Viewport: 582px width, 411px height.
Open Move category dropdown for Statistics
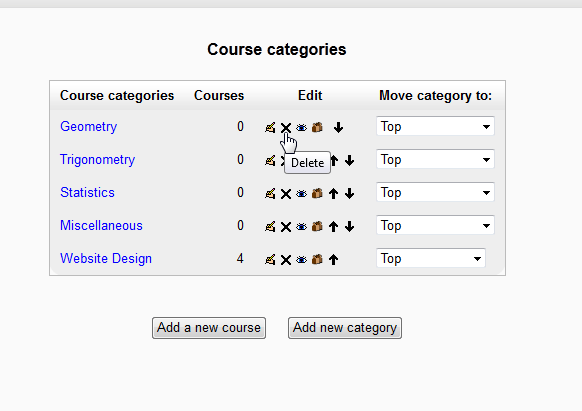(x=435, y=192)
